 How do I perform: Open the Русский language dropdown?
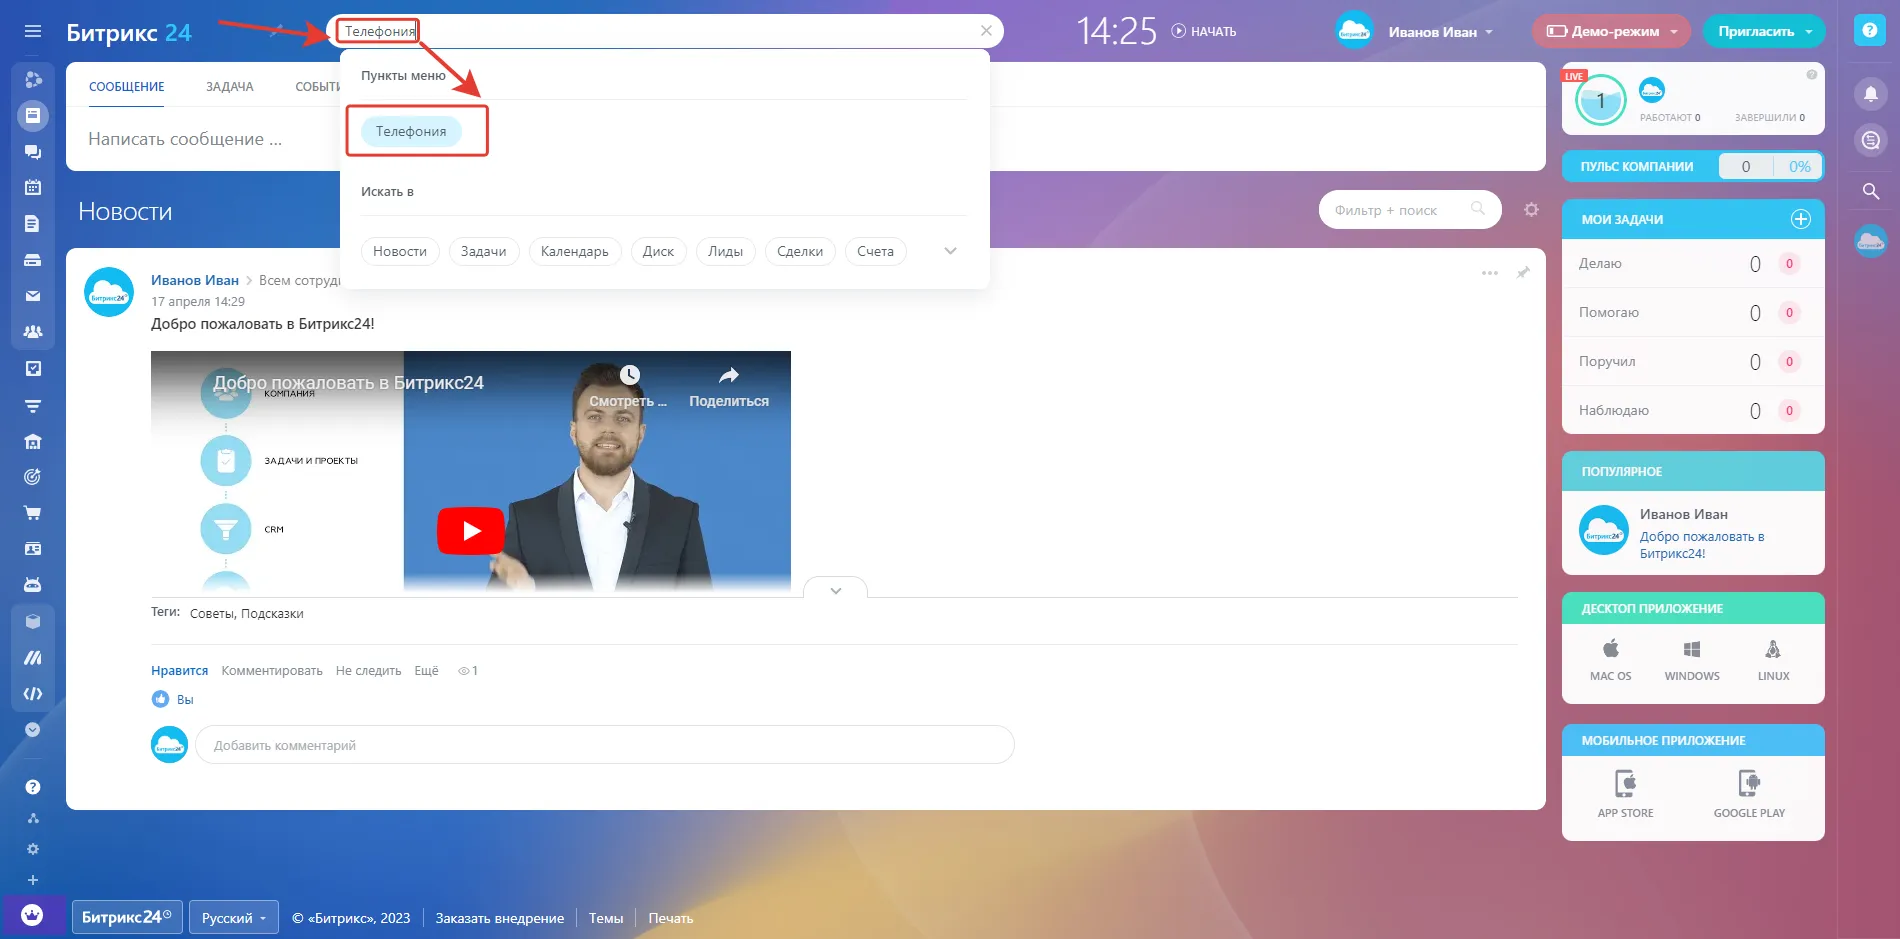(233, 918)
